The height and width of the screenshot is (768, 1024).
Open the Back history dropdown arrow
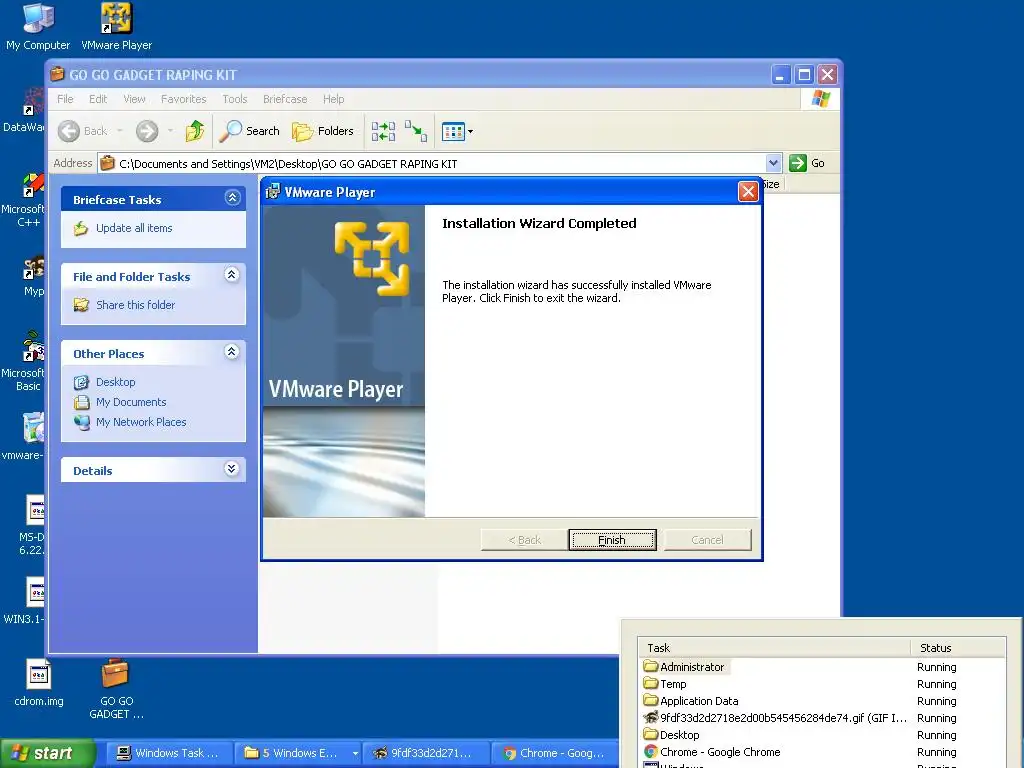[x=120, y=131]
